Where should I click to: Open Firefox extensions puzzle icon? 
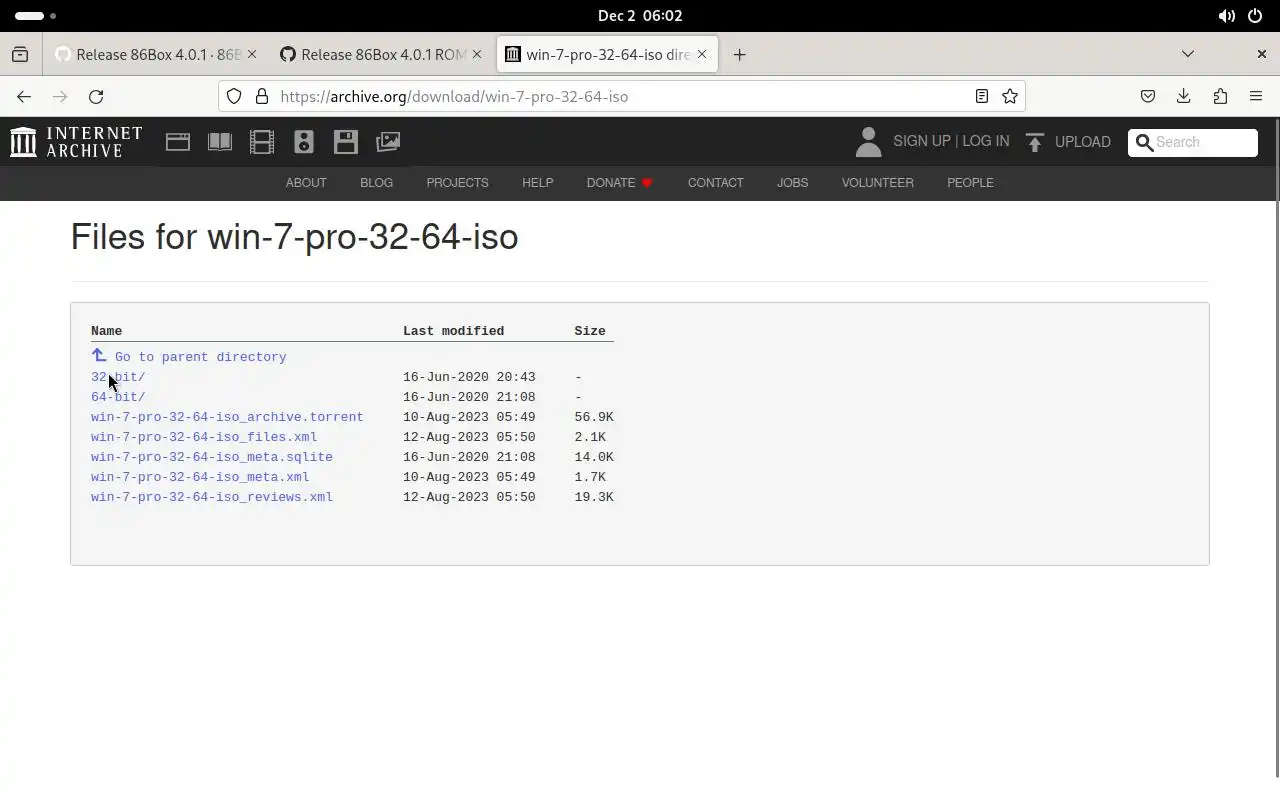click(1220, 96)
